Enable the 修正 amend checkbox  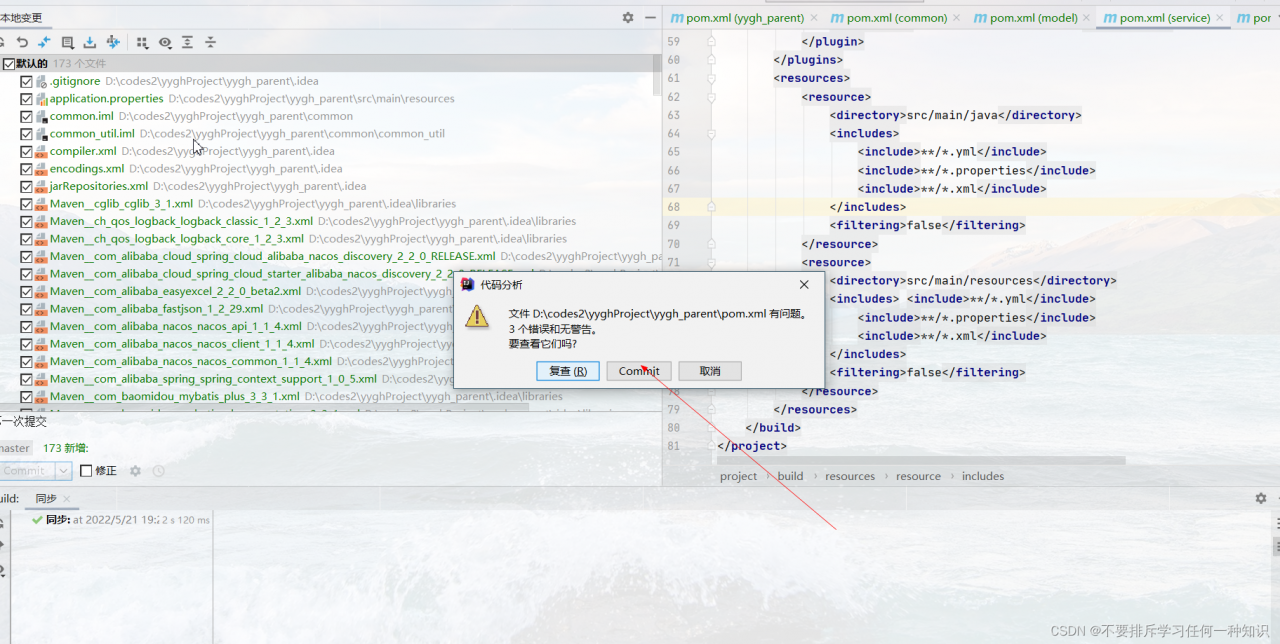pos(86,471)
